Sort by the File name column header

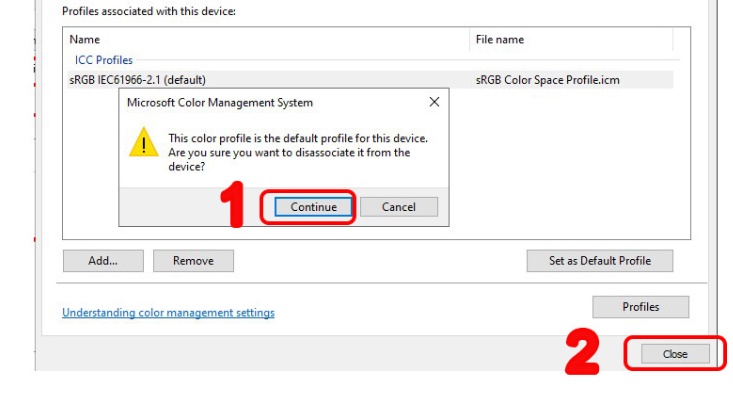click(500, 39)
